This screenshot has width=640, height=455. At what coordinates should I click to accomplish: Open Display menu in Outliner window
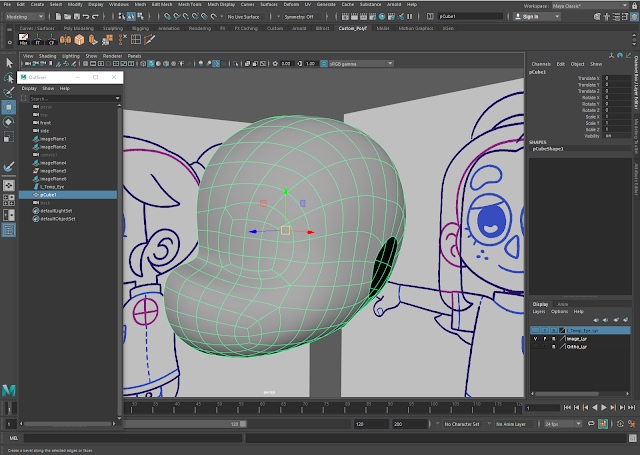click(29, 88)
